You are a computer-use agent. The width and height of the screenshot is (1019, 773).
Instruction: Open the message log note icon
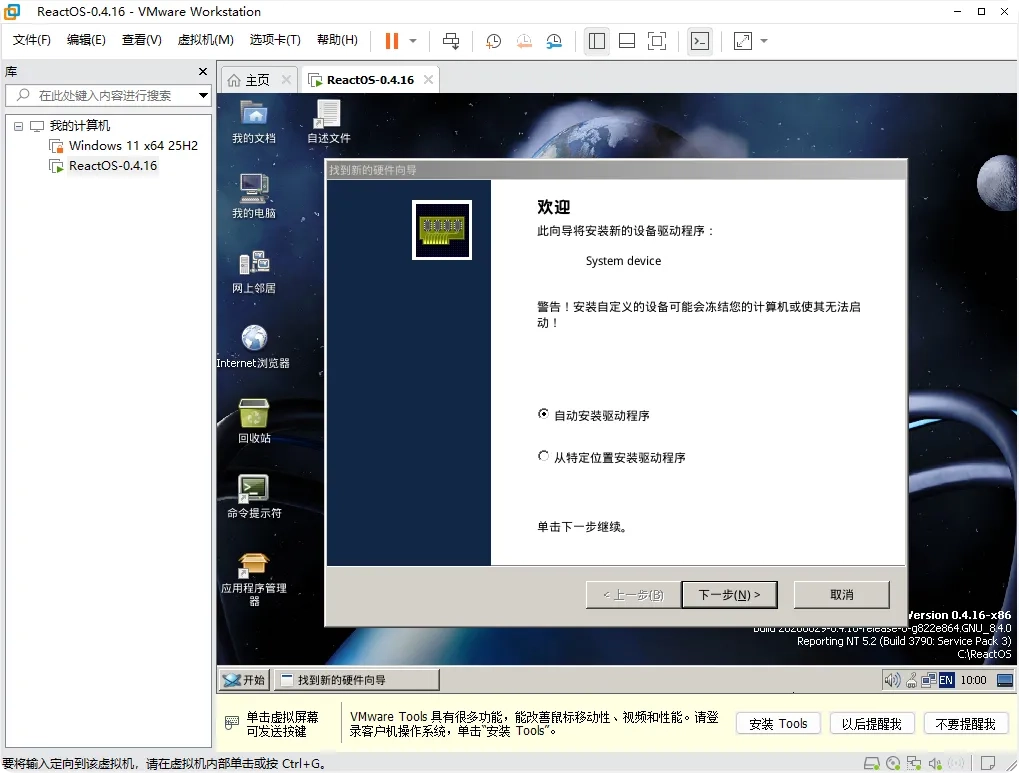(988, 763)
